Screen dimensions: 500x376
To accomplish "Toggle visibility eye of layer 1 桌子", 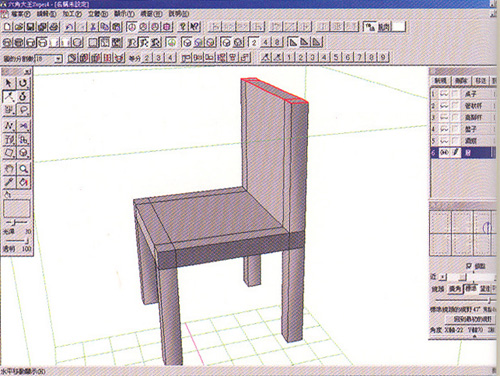I will click(444, 94).
